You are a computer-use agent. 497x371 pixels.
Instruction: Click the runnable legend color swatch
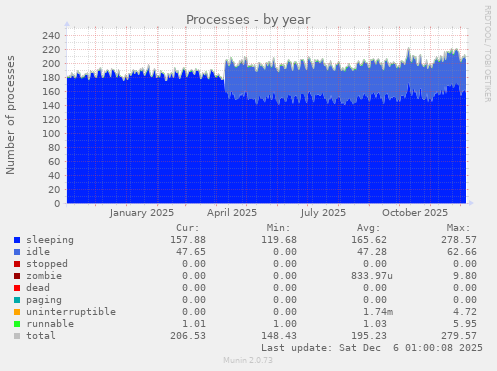[17, 324]
